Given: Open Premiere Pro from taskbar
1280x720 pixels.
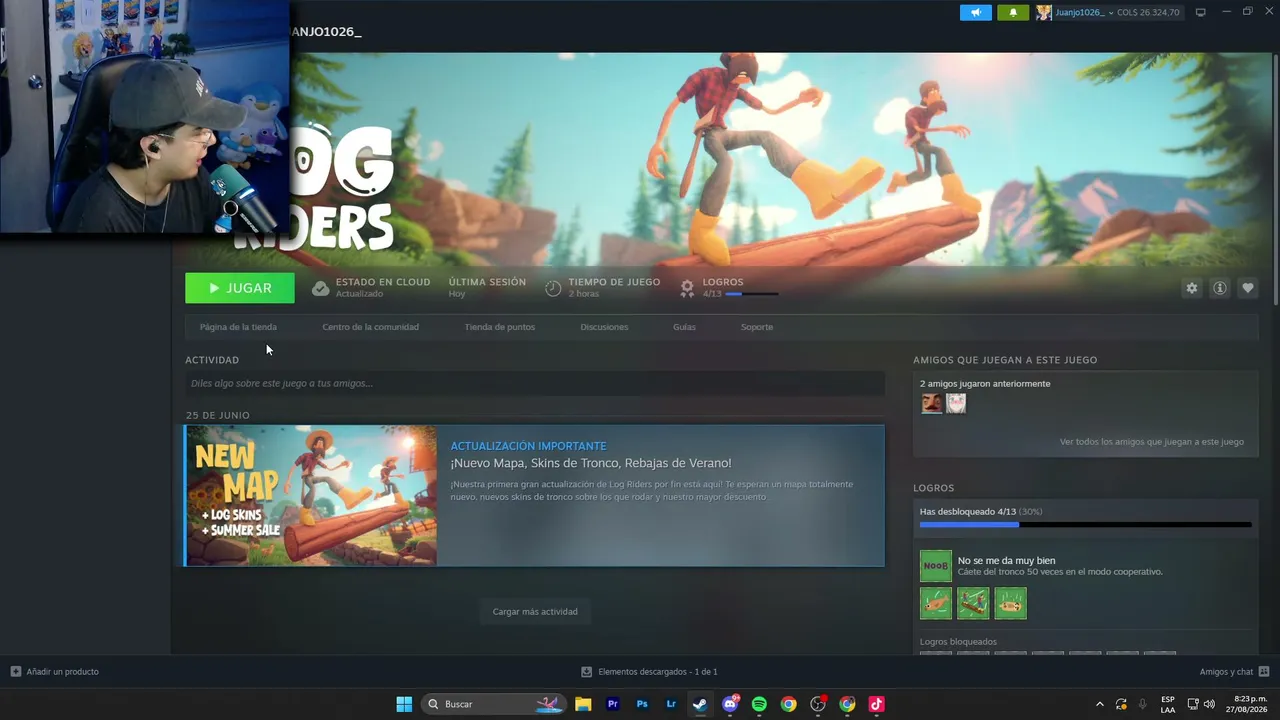Looking at the screenshot, I should [x=613, y=704].
